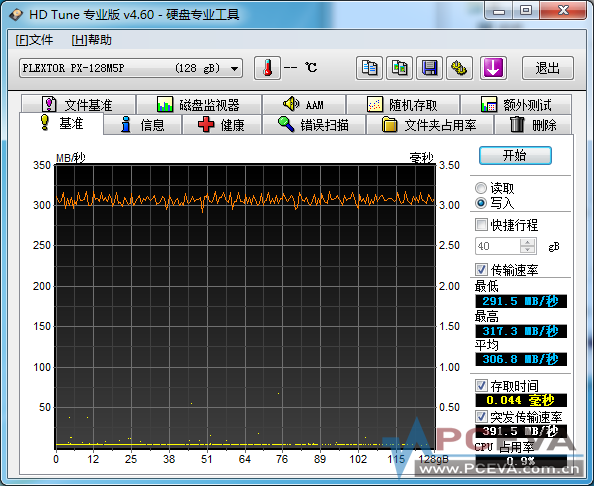
Task: Increase short stroke value with up arrow
Action: click(x=527, y=242)
